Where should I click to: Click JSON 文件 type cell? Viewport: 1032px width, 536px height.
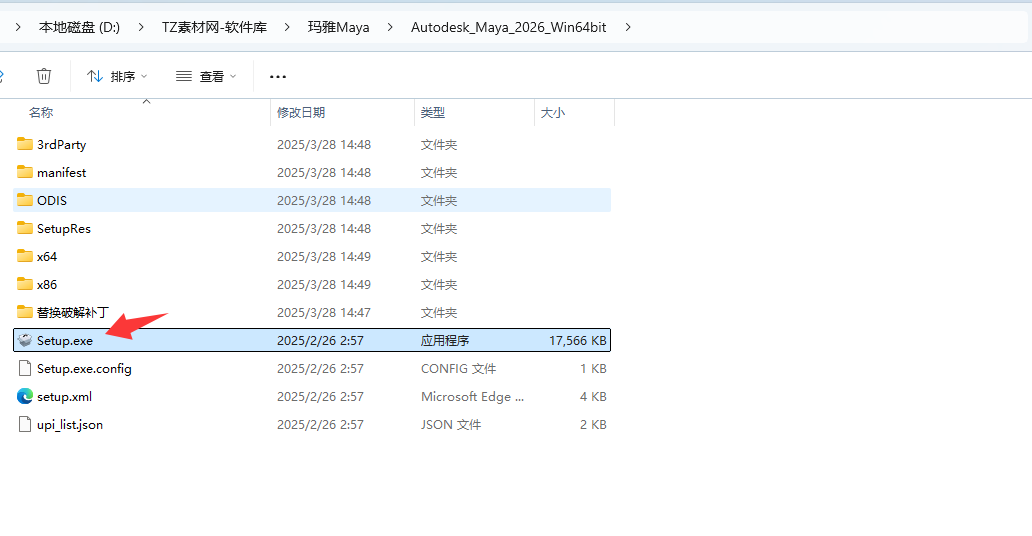point(451,425)
